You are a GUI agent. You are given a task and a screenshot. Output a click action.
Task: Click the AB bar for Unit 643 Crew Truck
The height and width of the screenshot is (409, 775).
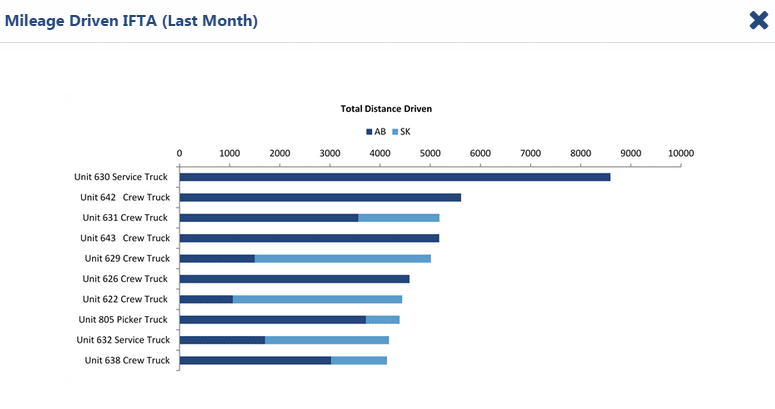tap(309, 238)
